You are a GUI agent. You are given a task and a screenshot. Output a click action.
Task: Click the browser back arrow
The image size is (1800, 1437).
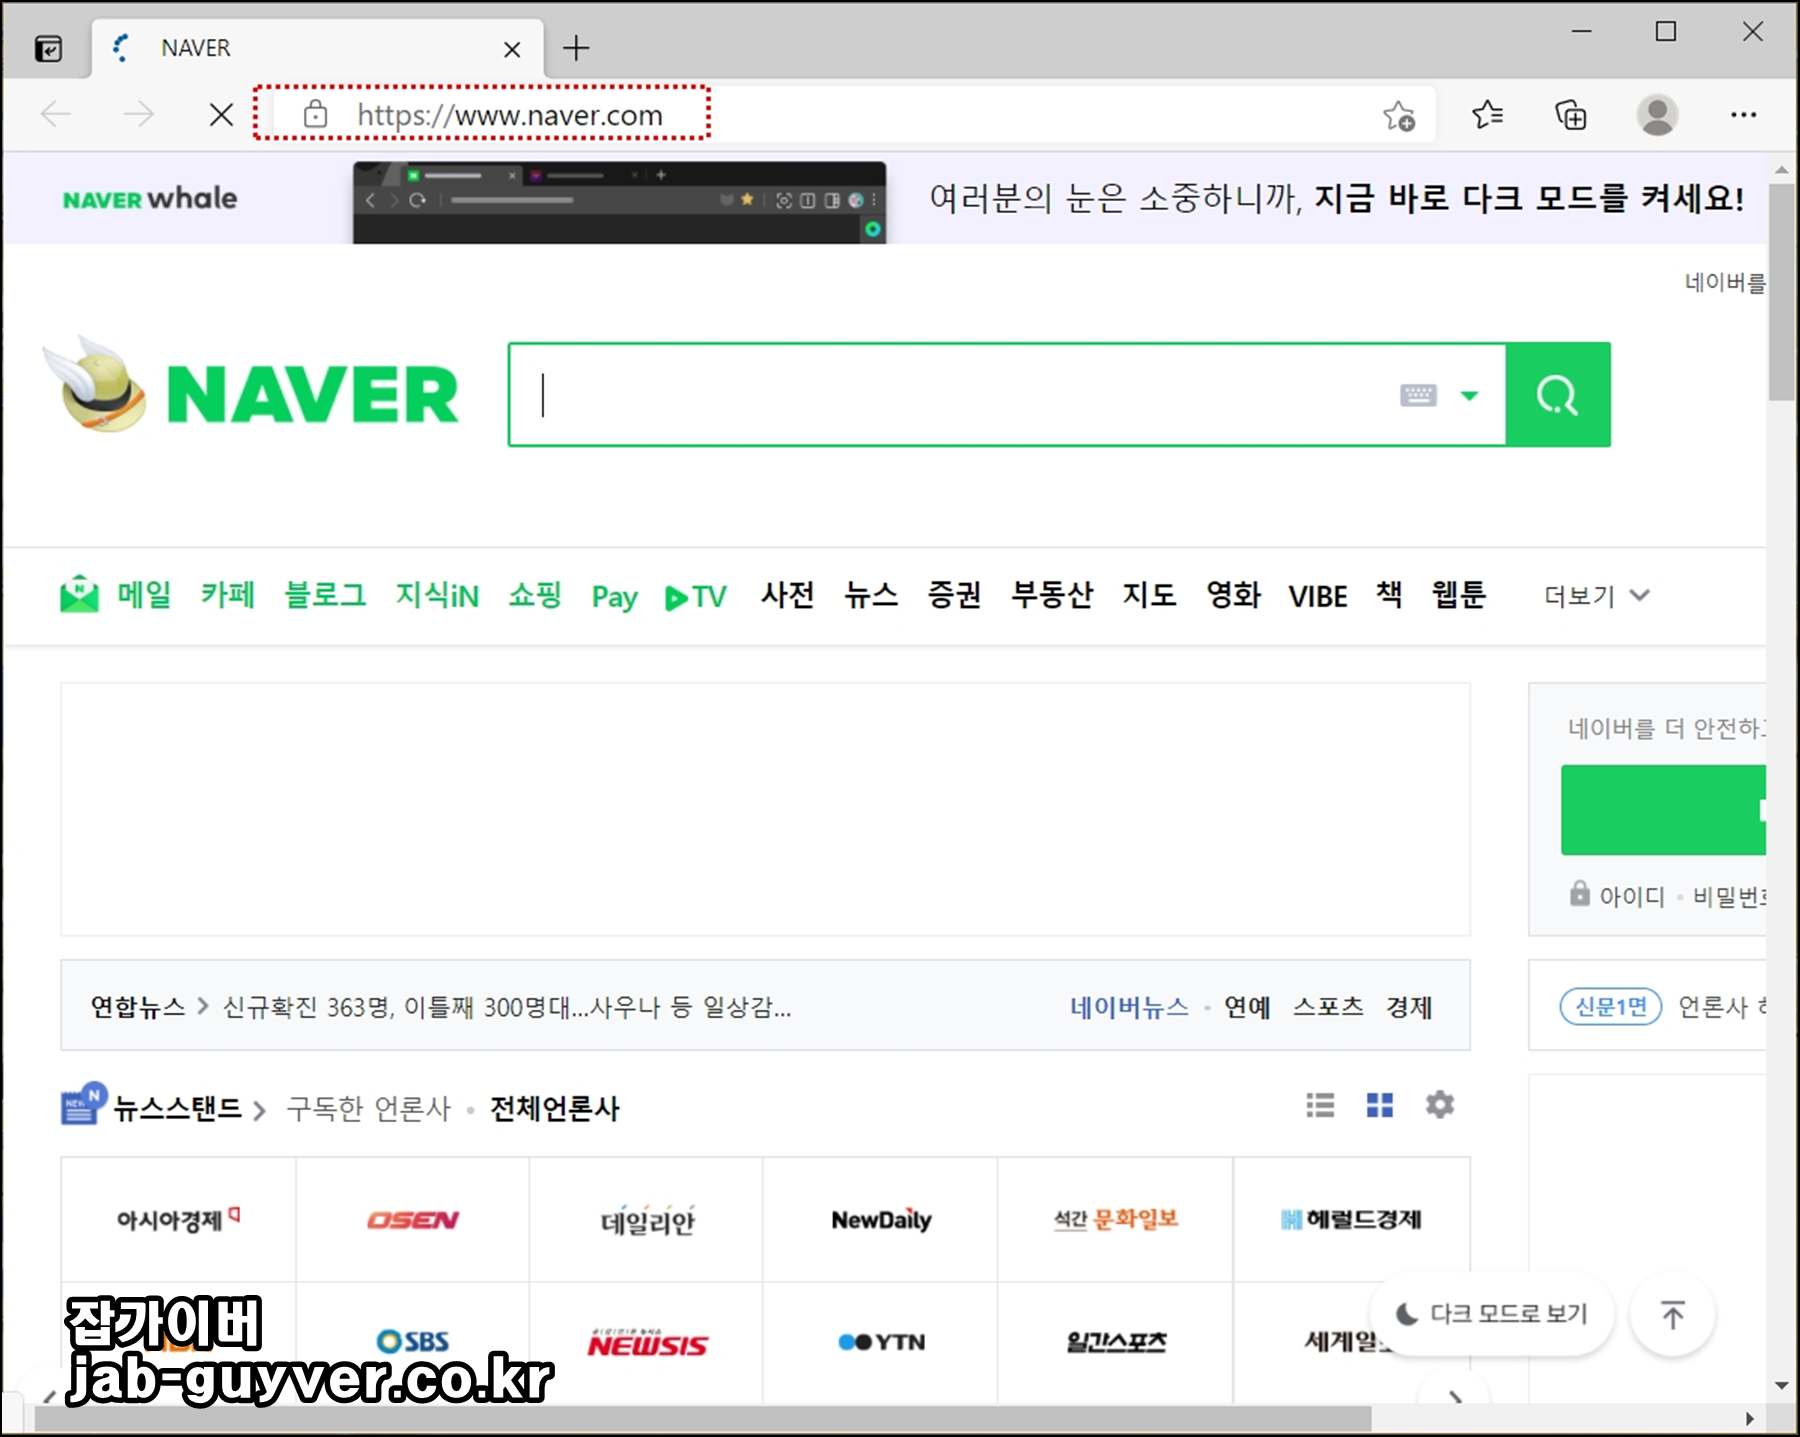[56, 115]
